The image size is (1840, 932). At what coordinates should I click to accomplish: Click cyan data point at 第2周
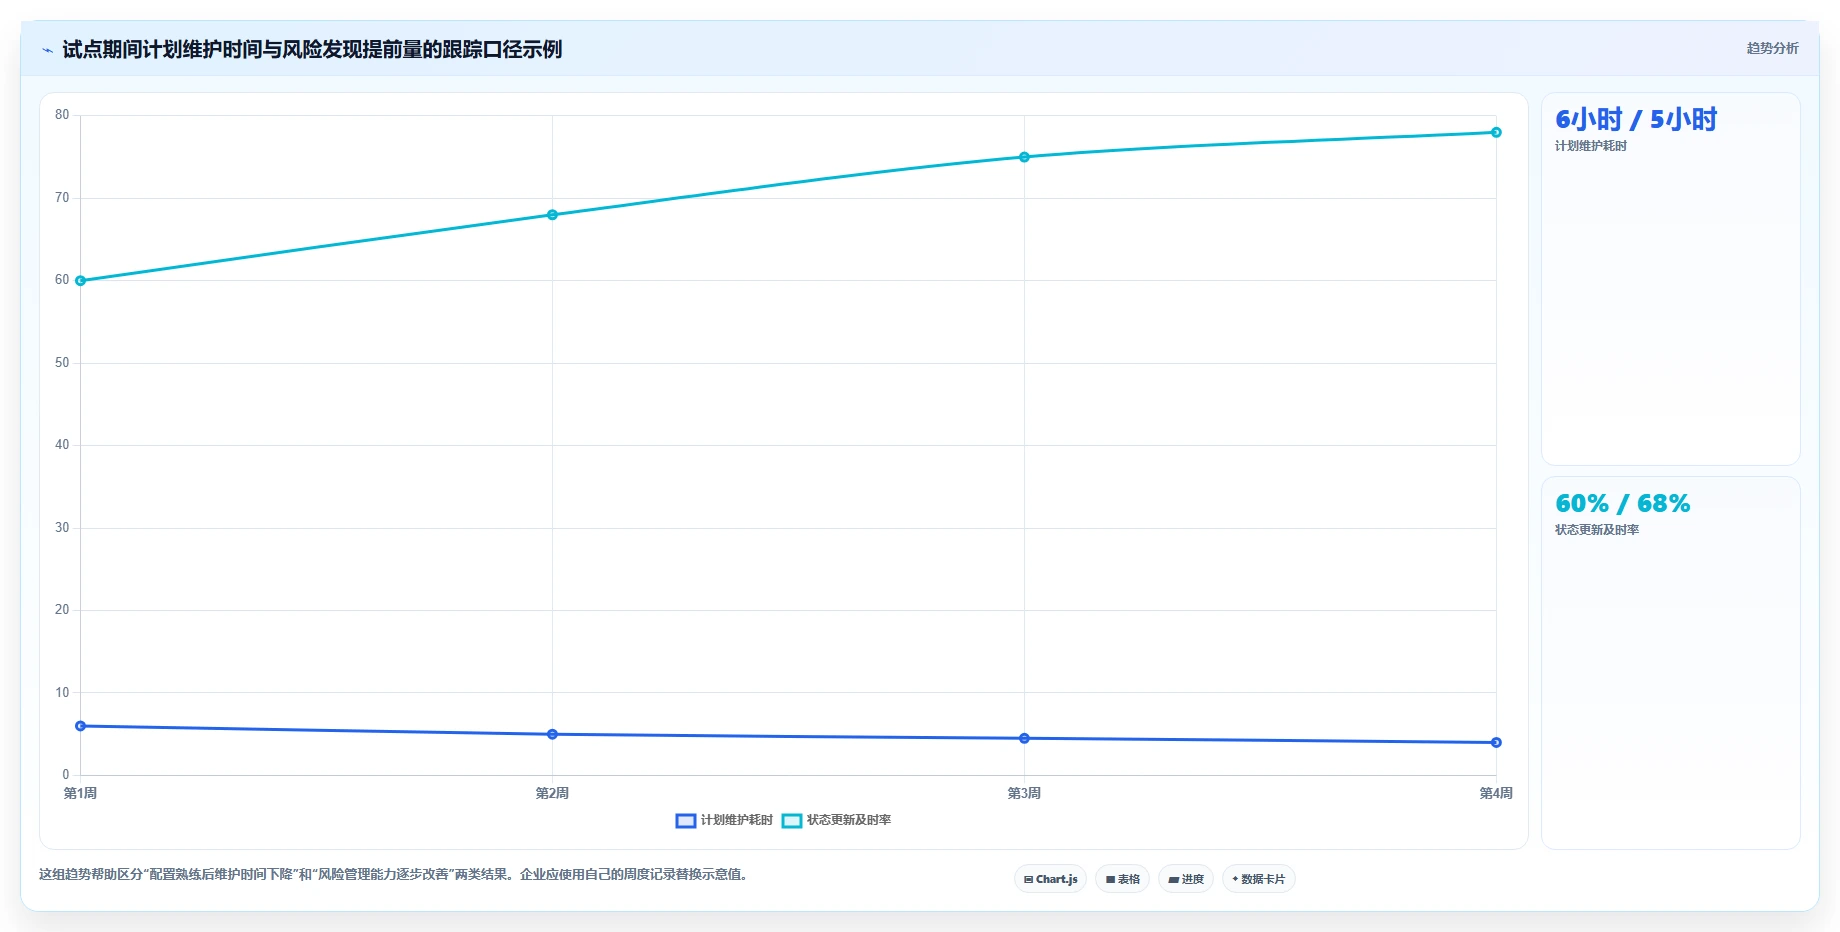[552, 215]
